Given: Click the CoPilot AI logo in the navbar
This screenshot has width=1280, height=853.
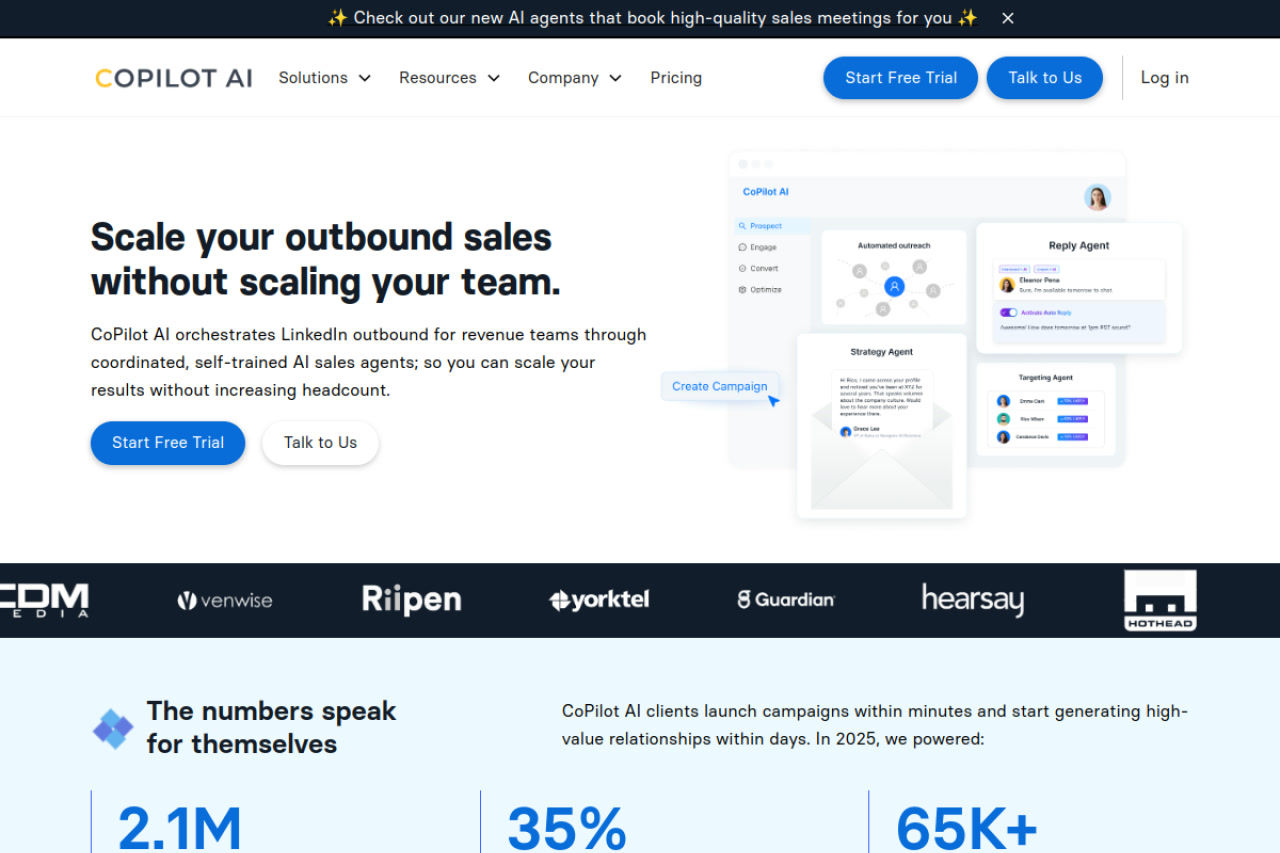Looking at the screenshot, I should click(x=174, y=78).
